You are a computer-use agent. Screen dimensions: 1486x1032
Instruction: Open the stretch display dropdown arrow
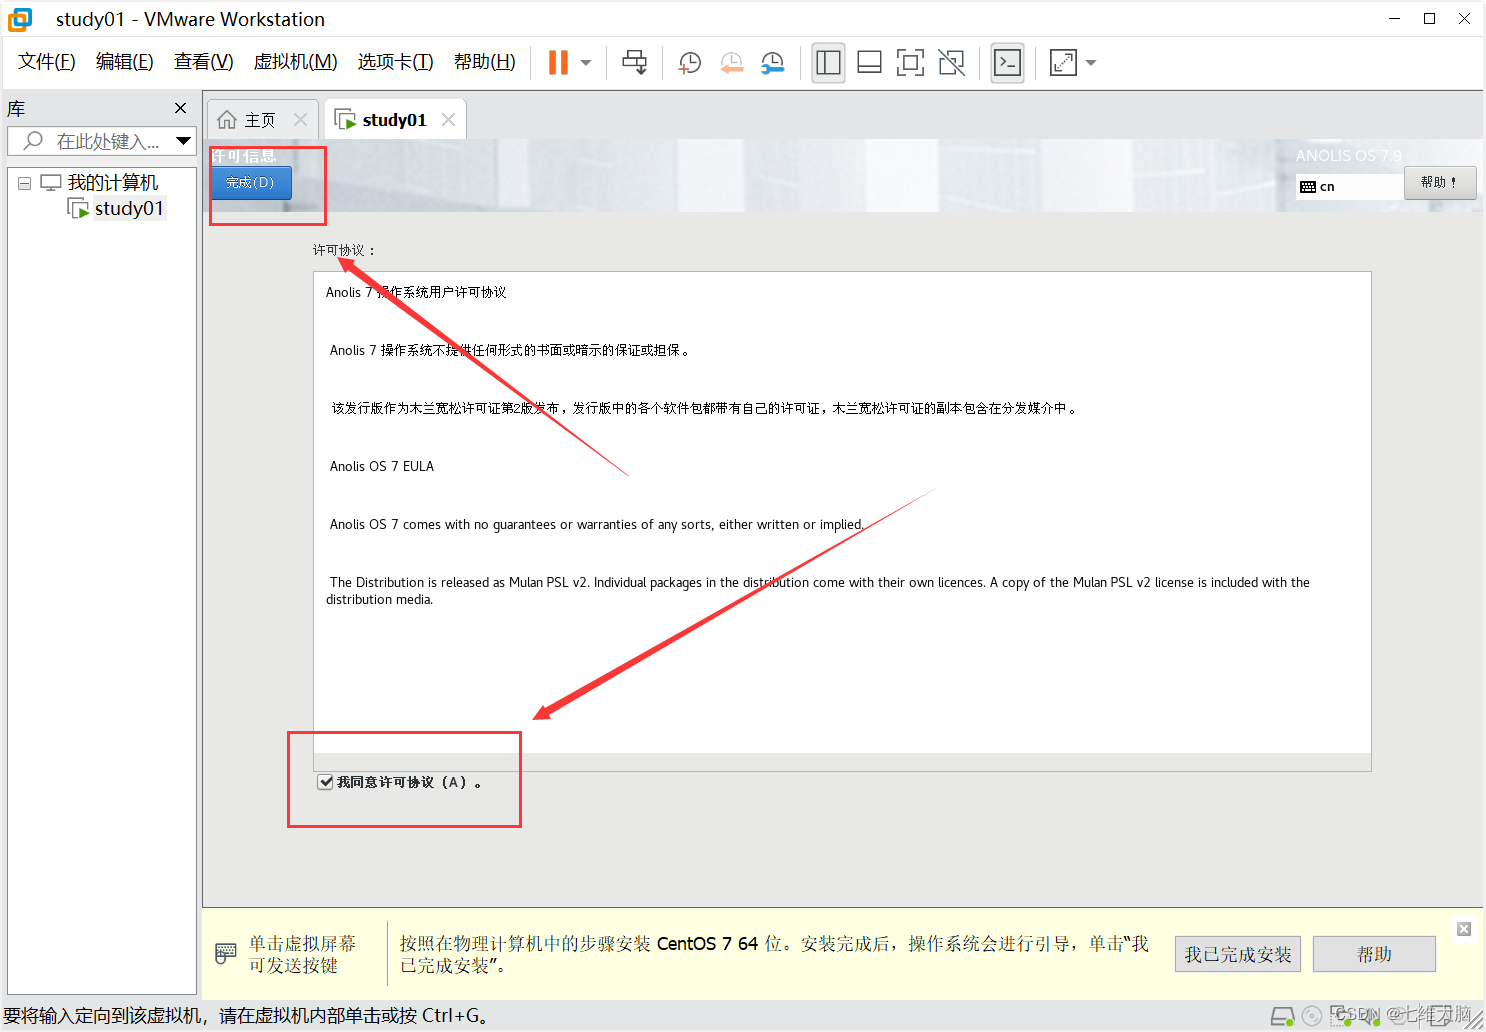[x=1091, y=63]
